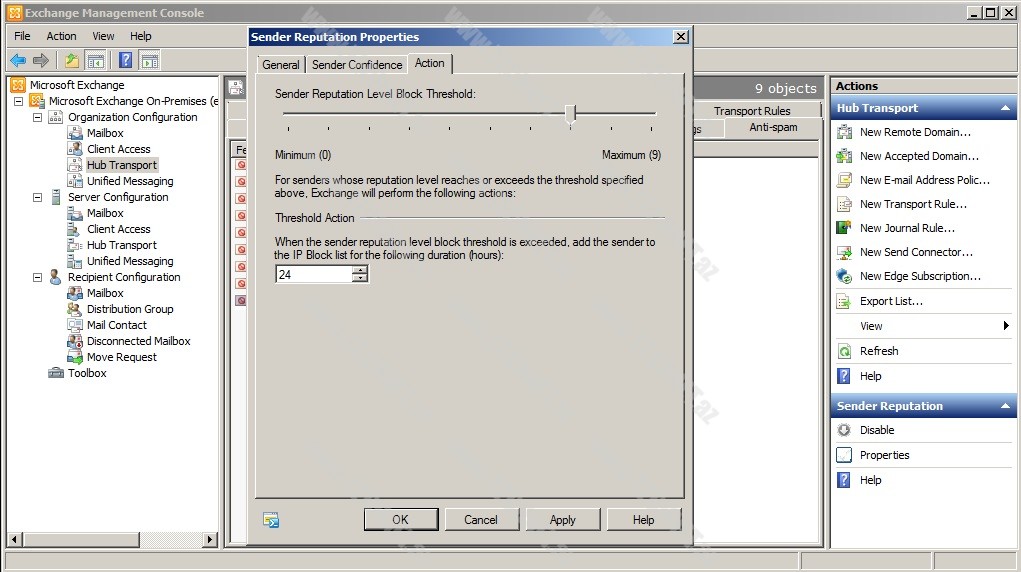Select Distribution Group under Recipient Configuration
Screen dimensions: 1021x572
pyautogui.click(x=130, y=309)
